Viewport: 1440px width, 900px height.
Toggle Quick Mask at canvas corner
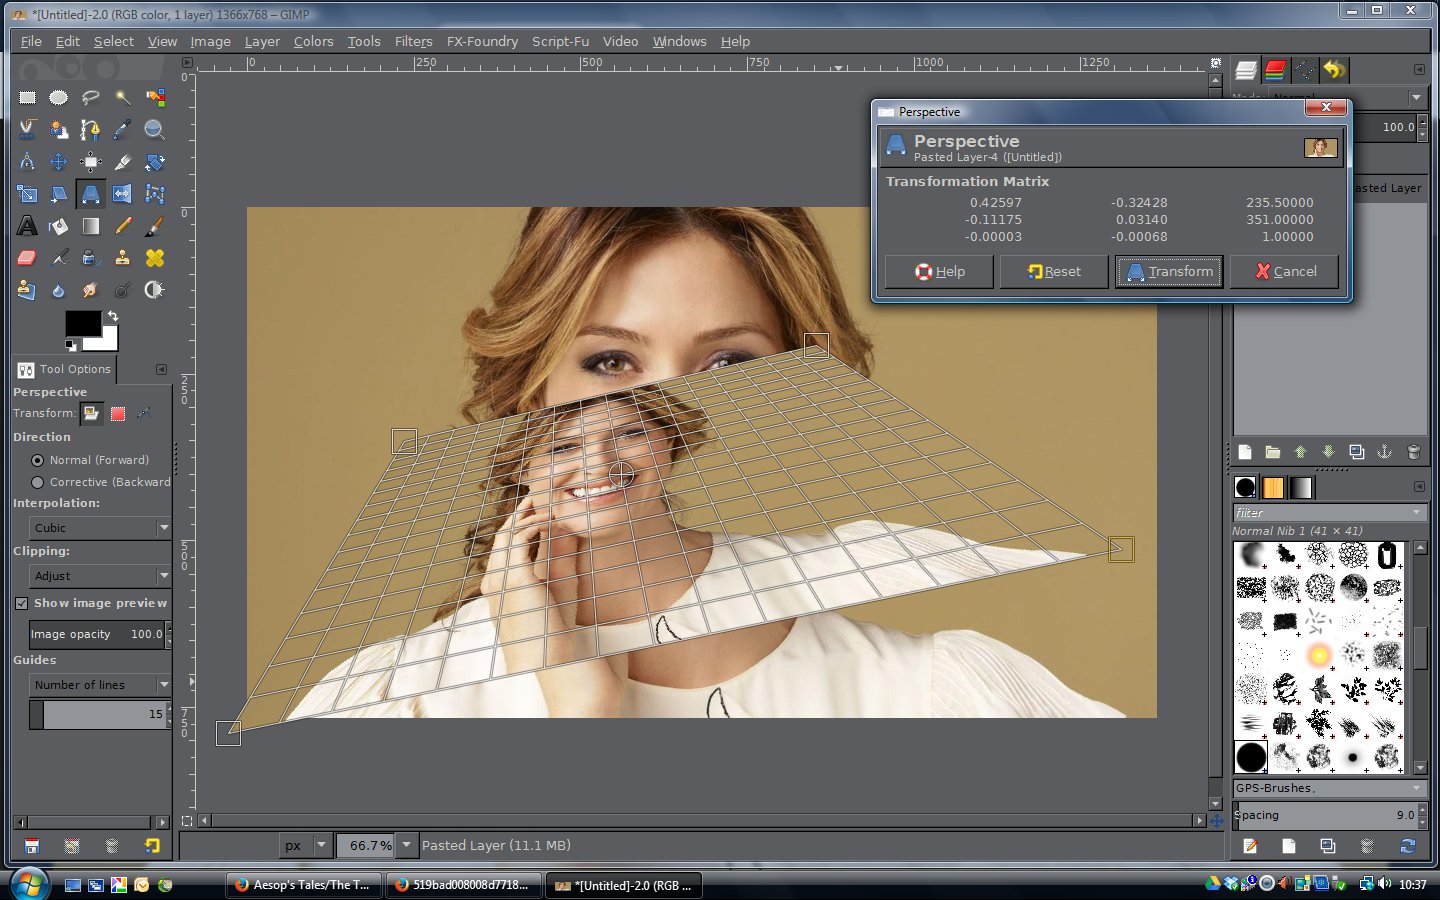[x=187, y=821]
